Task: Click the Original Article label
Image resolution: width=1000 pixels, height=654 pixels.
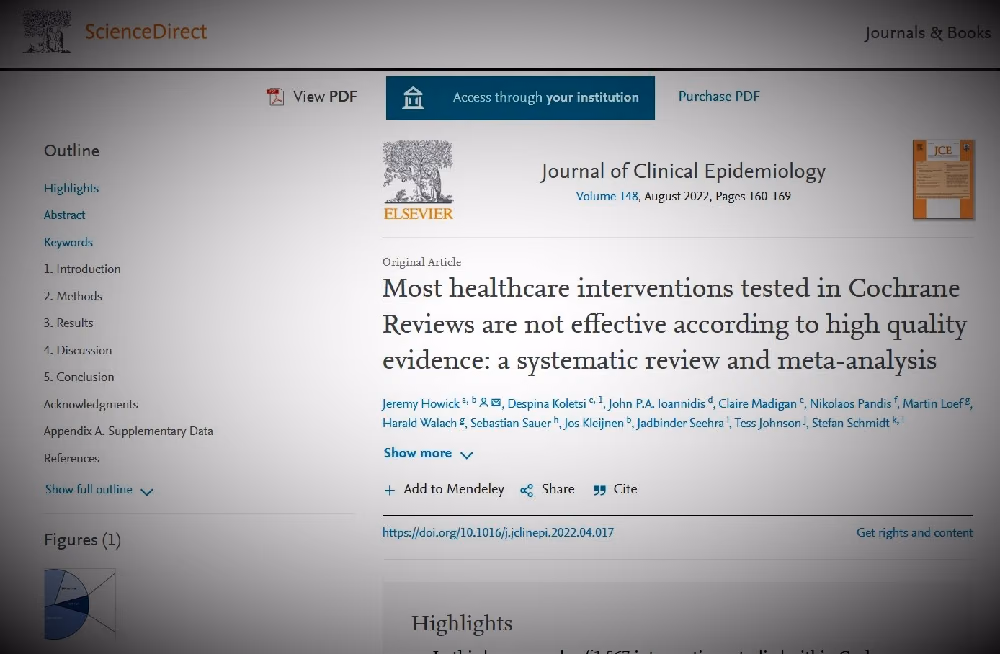Action: (x=422, y=262)
